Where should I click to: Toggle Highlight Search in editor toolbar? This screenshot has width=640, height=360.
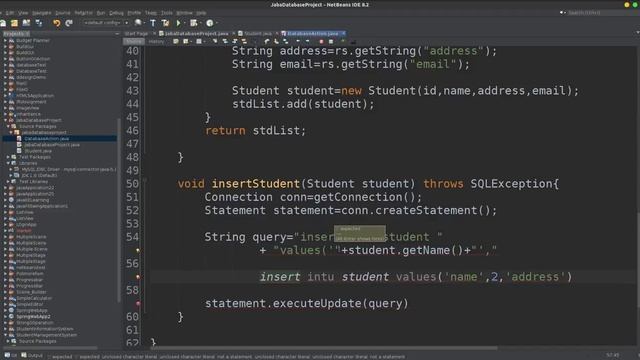pyautogui.click(x=244, y=41)
